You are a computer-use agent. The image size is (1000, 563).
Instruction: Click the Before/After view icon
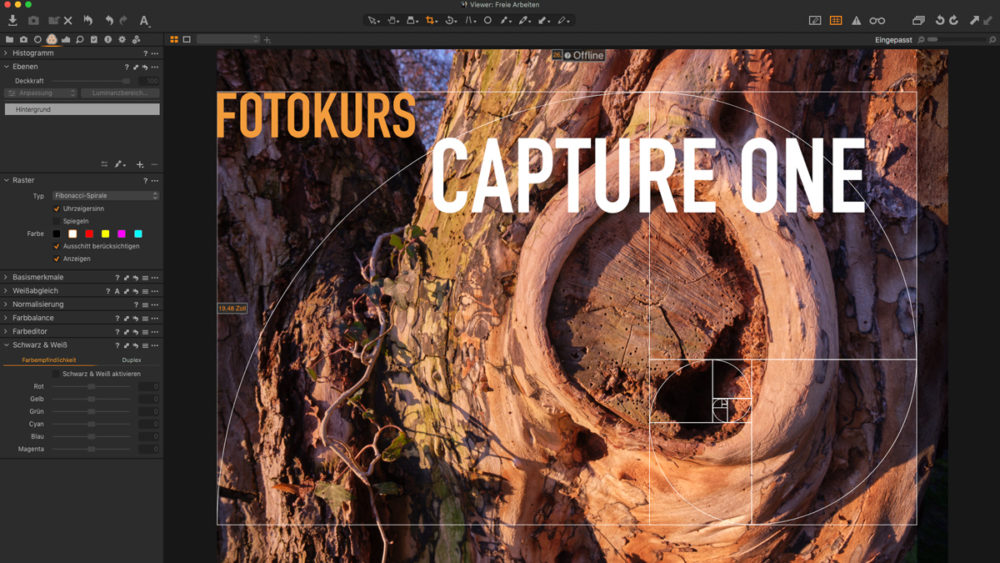click(814, 20)
